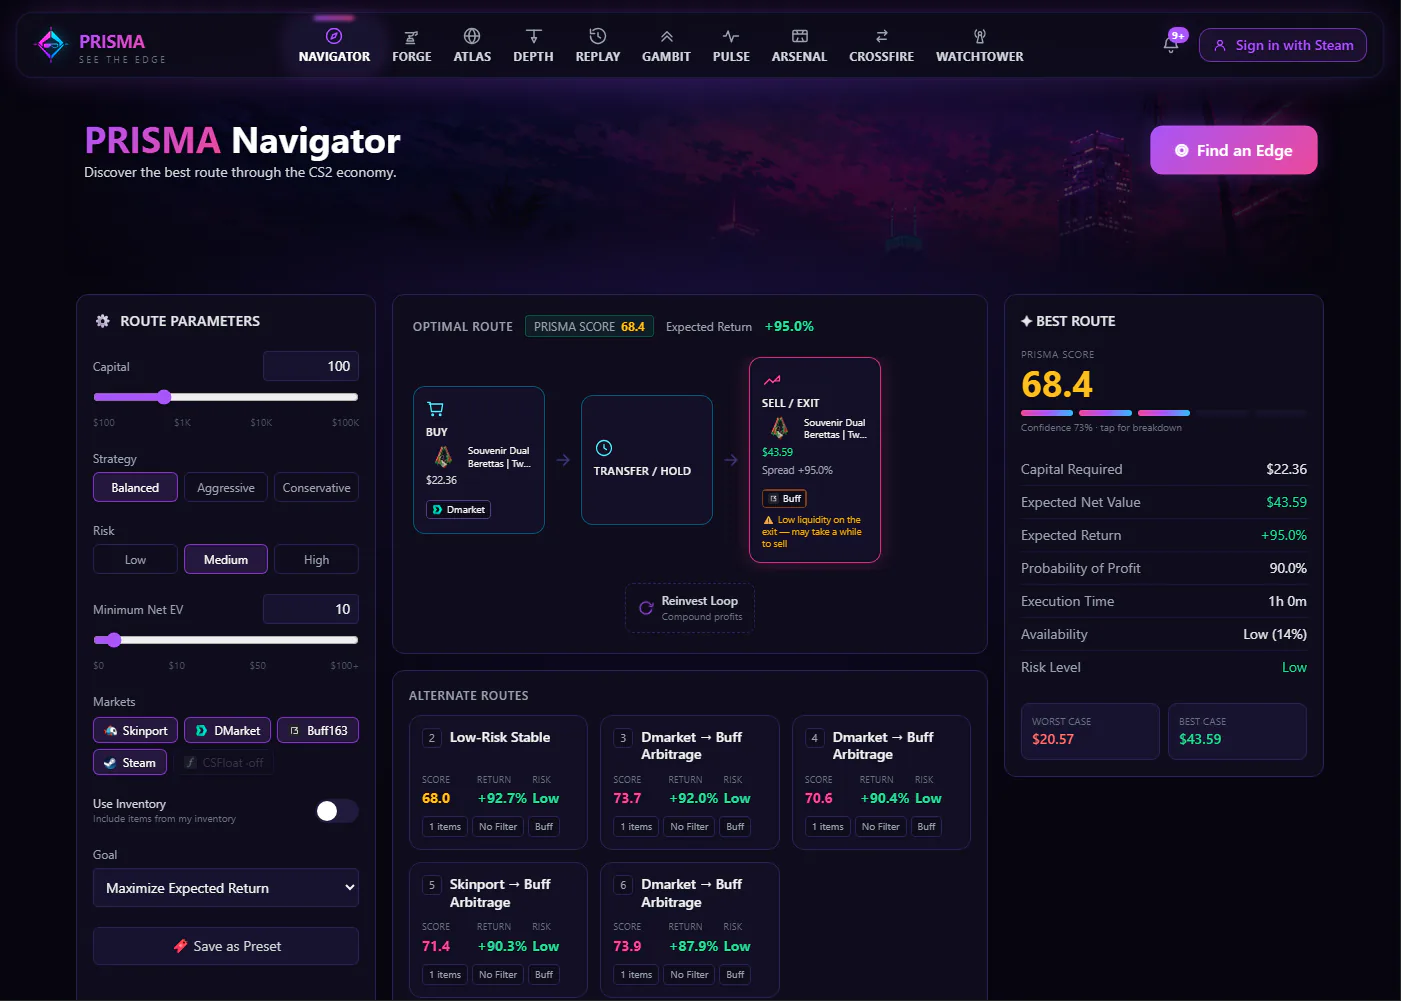Open alternate route 3 Dmarket → Buff
This screenshot has width=1401, height=1001.
[689, 782]
